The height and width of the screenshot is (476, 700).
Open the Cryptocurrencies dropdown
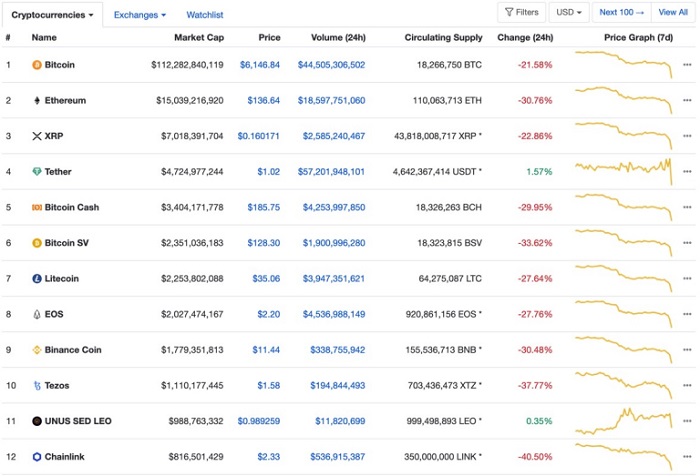point(52,15)
